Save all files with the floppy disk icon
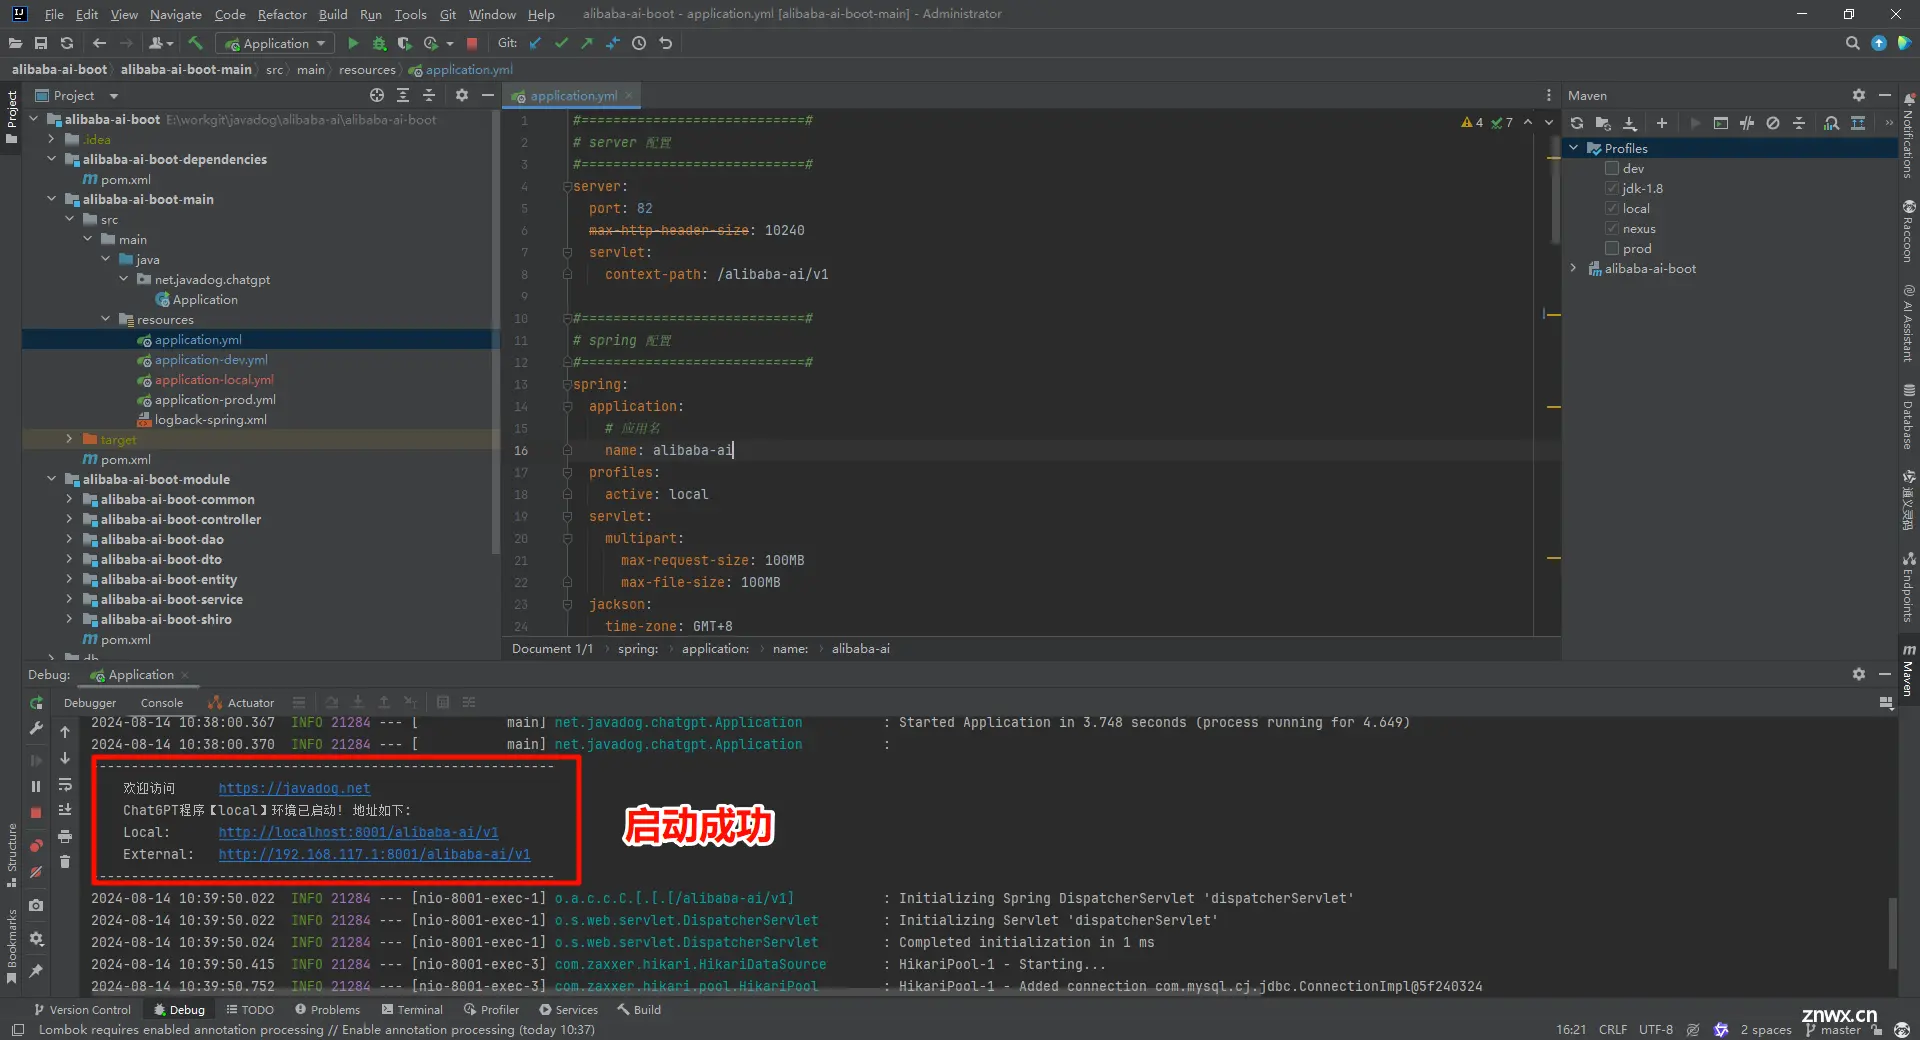The image size is (1920, 1040). (x=41, y=43)
